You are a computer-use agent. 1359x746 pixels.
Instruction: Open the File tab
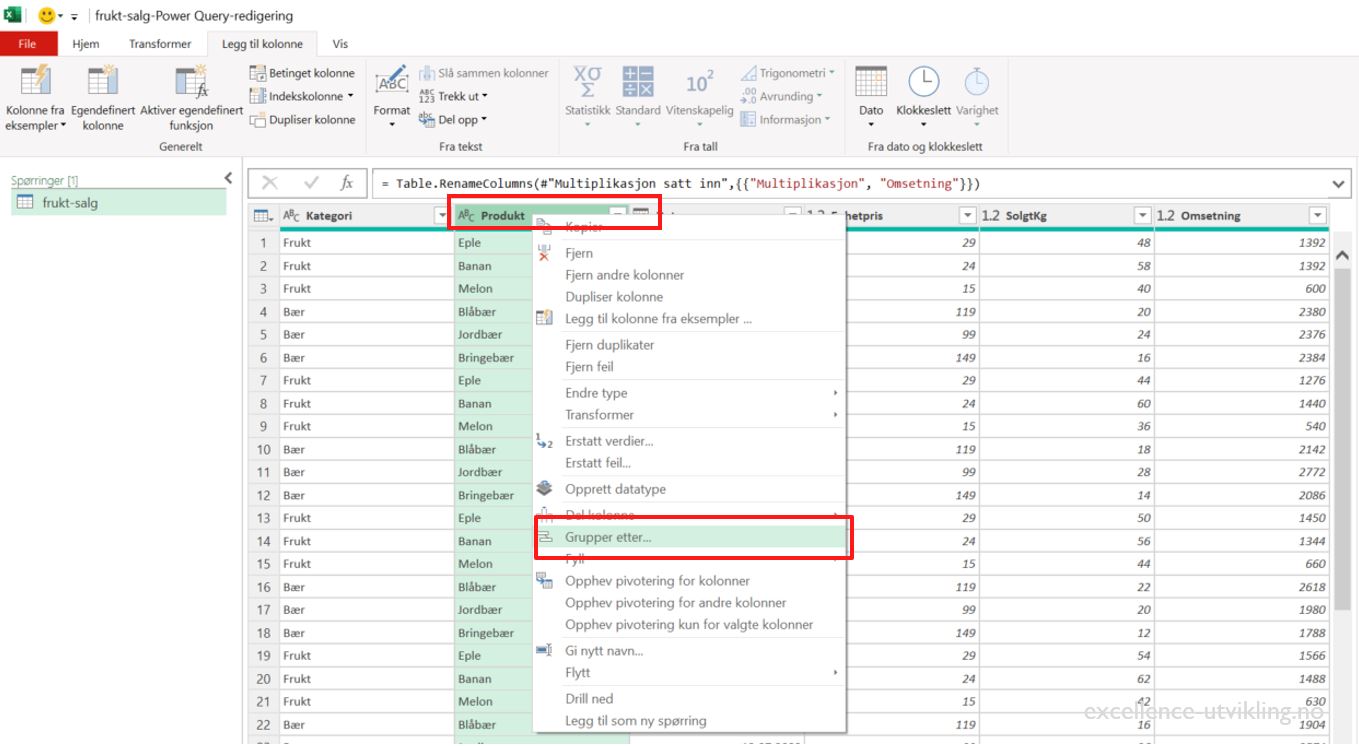[27, 44]
